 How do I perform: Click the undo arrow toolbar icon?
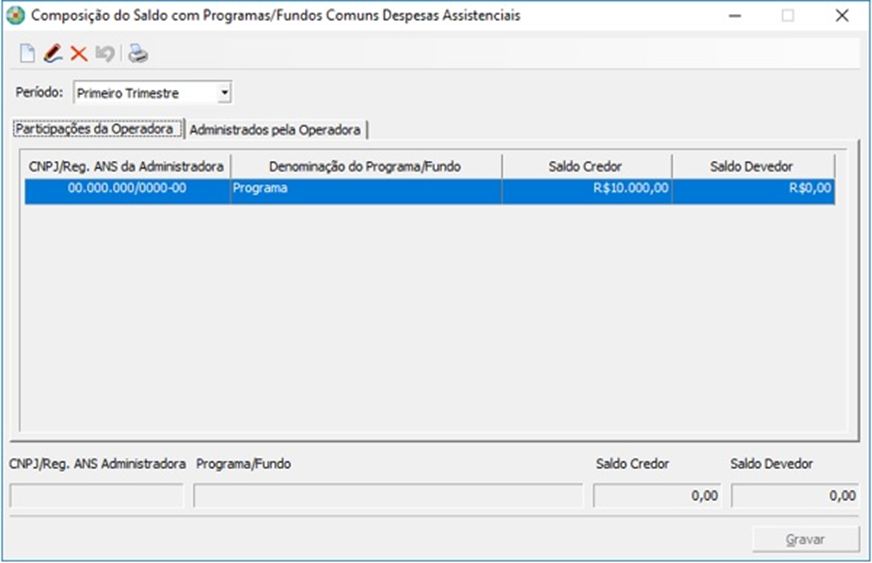click(x=105, y=54)
